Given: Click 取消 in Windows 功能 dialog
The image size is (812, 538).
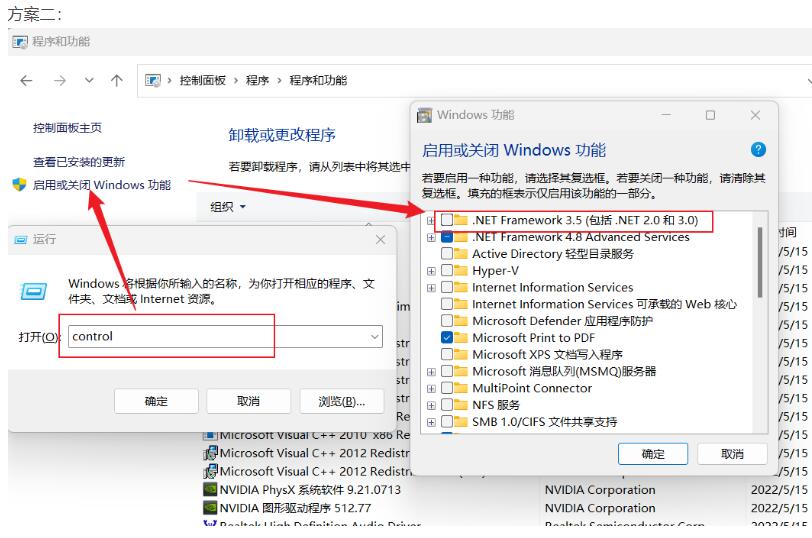Looking at the screenshot, I should pyautogui.click(x=732, y=454).
